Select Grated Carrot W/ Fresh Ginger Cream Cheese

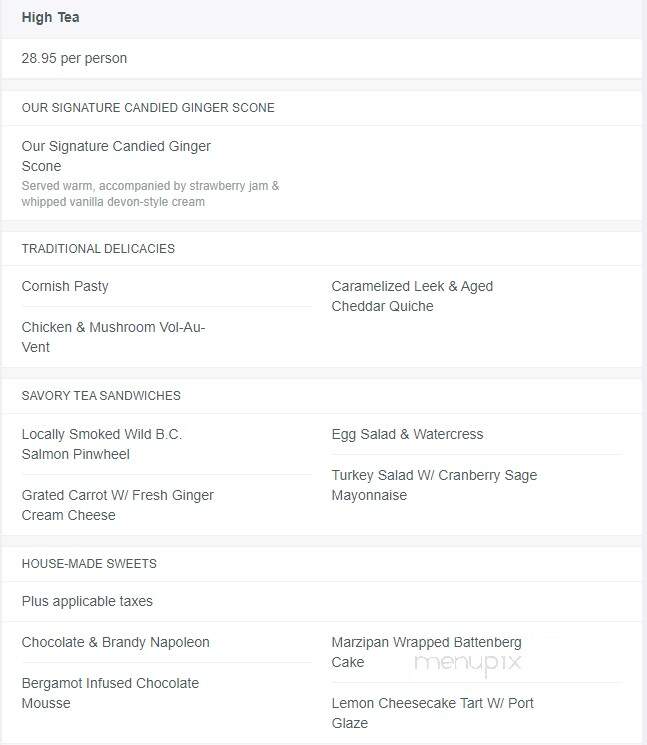[118, 505]
